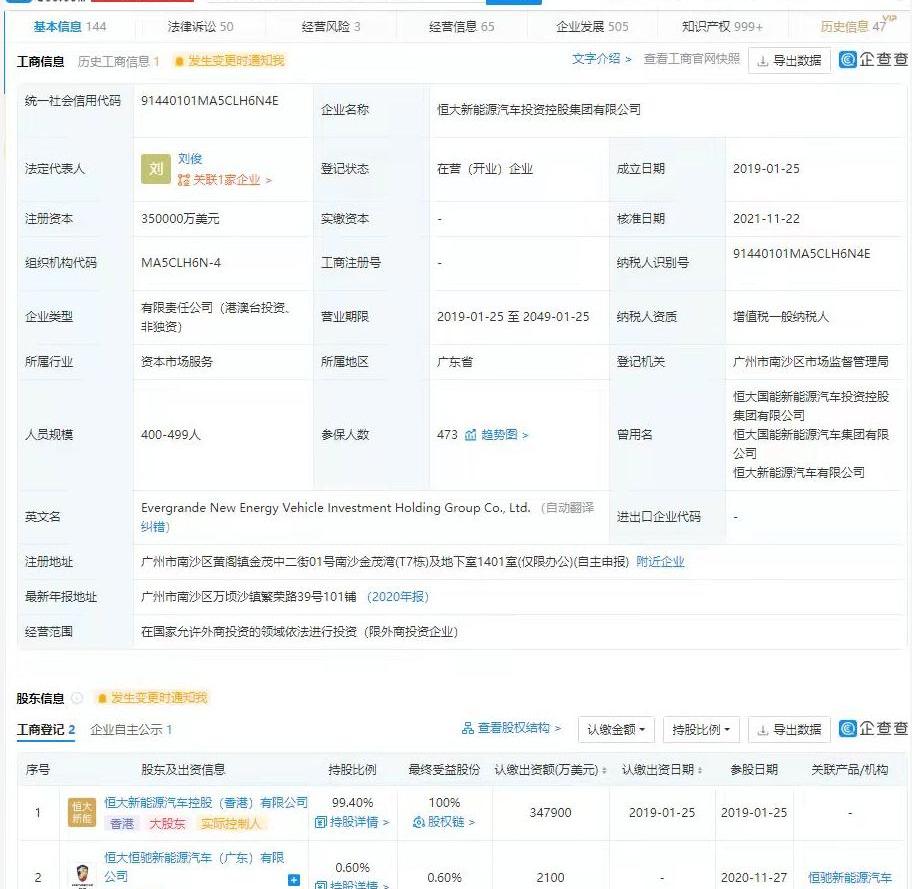Open 知识产权 999+ tab

(722, 26)
